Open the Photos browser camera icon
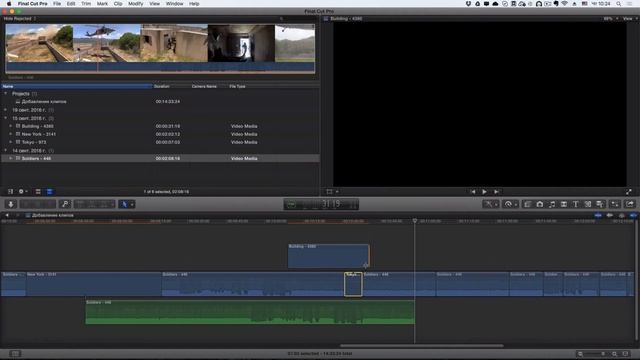 [540, 204]
